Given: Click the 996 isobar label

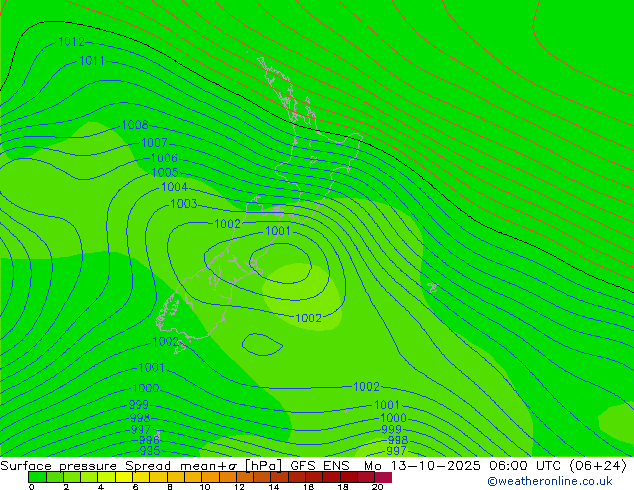Looking at the screenshot, I should (149, 440).
